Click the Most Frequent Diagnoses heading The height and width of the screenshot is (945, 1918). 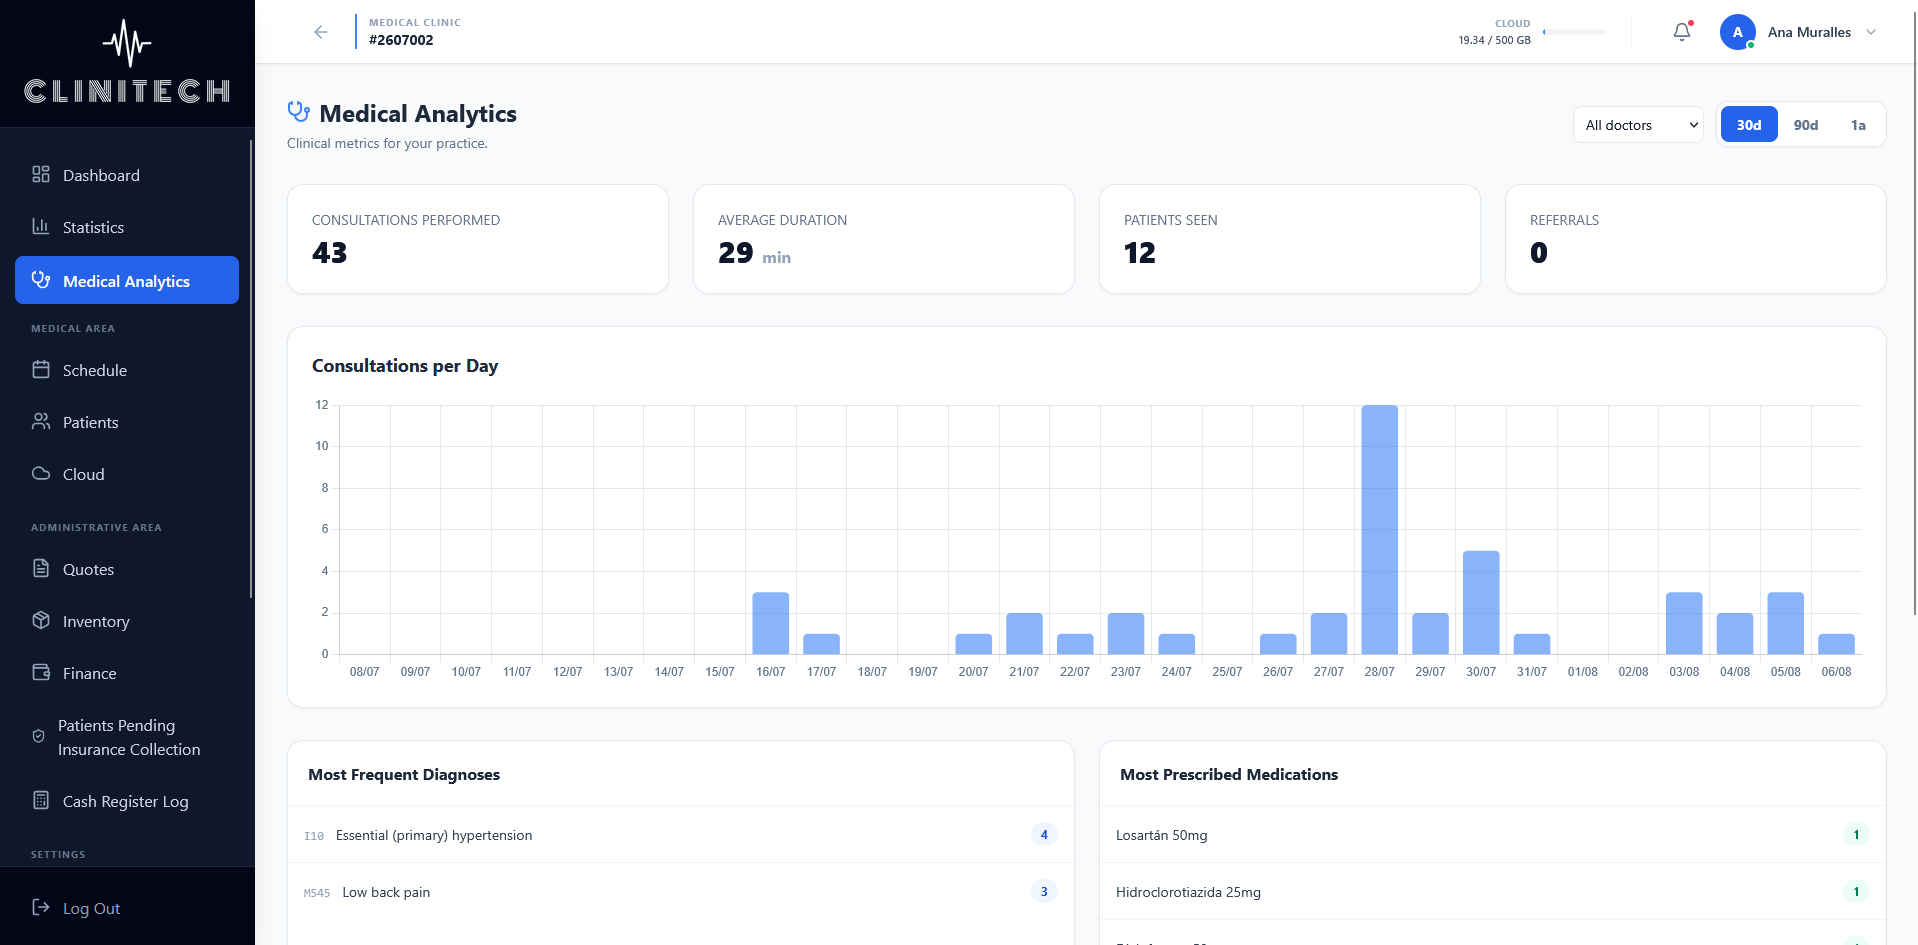[404, 775]
